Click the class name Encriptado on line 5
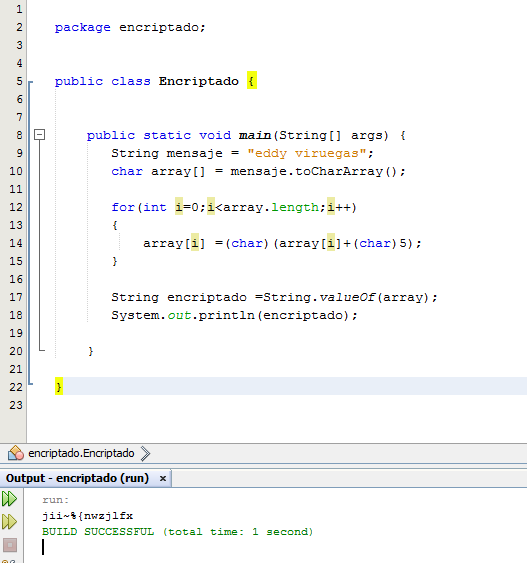527x563 pixels. 199,81
